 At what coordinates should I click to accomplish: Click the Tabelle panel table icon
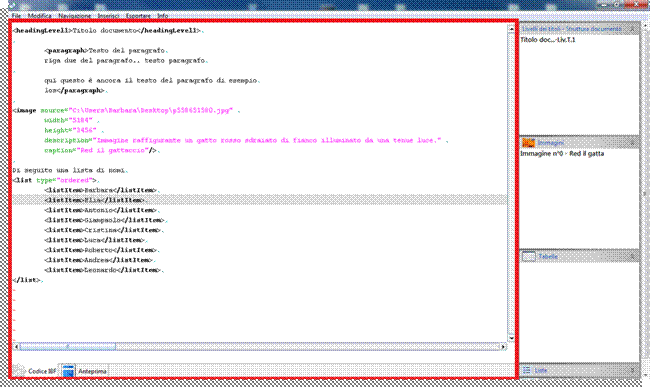pos(529,256)
